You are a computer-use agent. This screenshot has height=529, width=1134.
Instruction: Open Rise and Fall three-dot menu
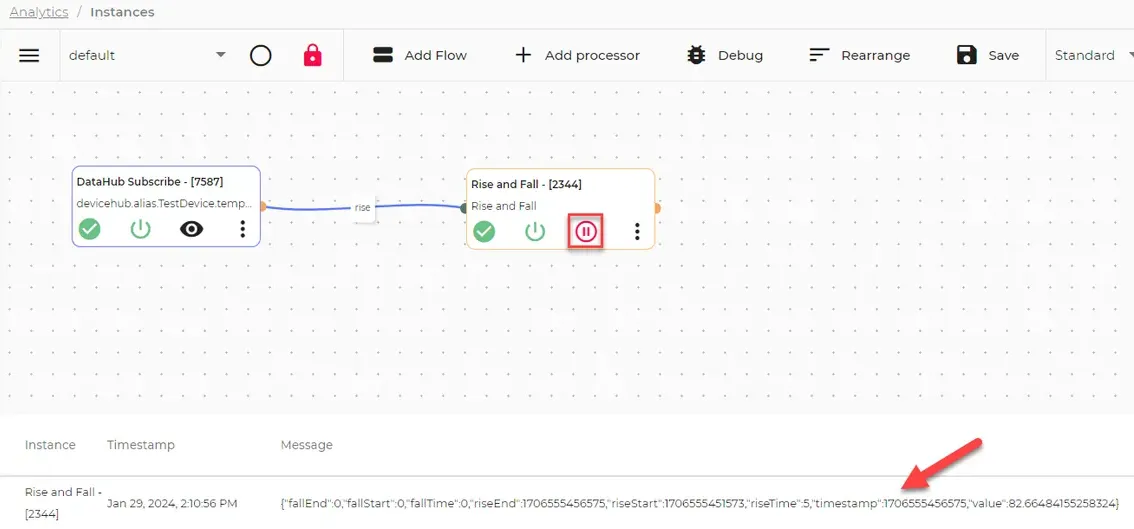coord(636,232)
